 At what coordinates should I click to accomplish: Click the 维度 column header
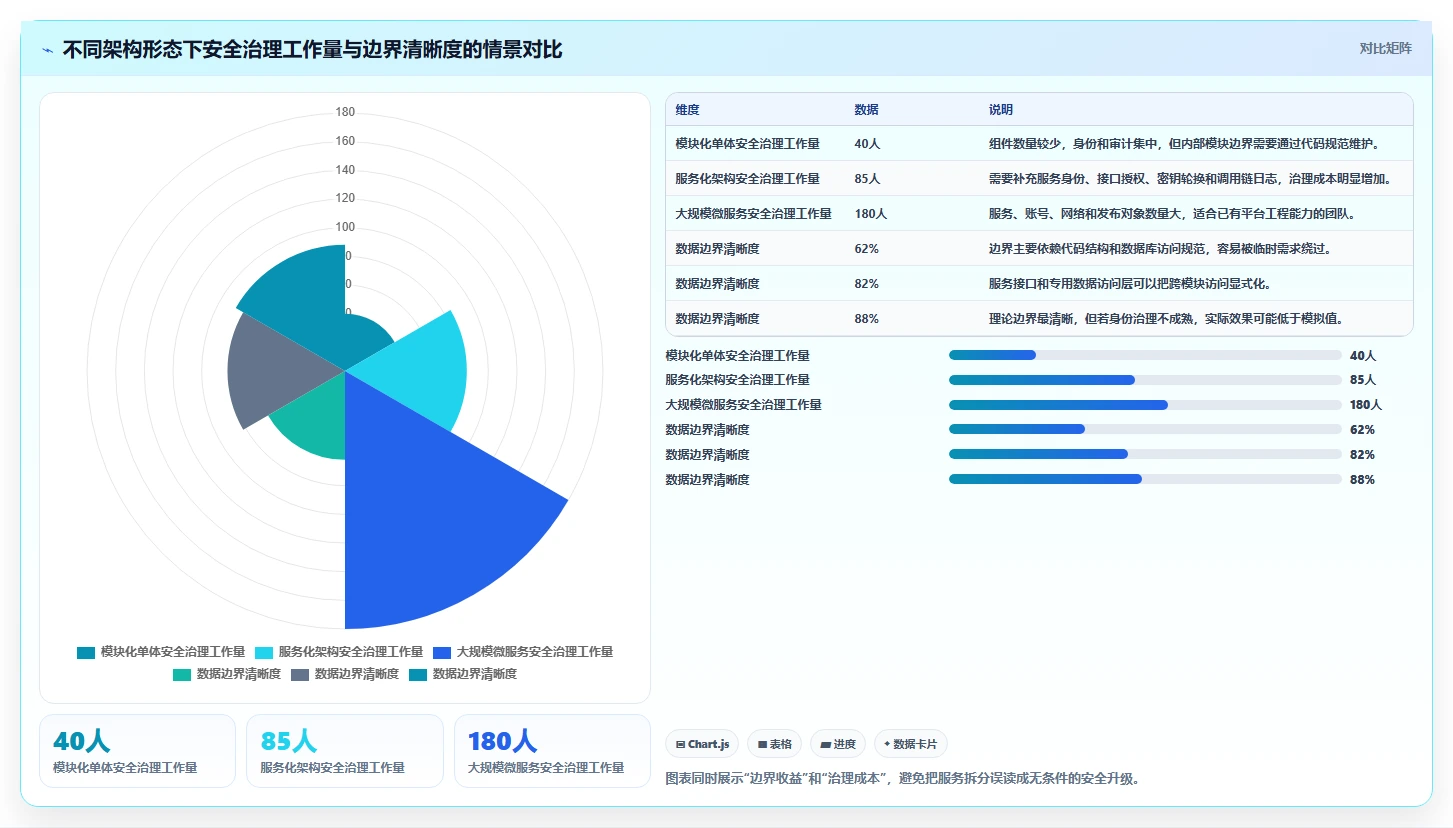(687, 110)
